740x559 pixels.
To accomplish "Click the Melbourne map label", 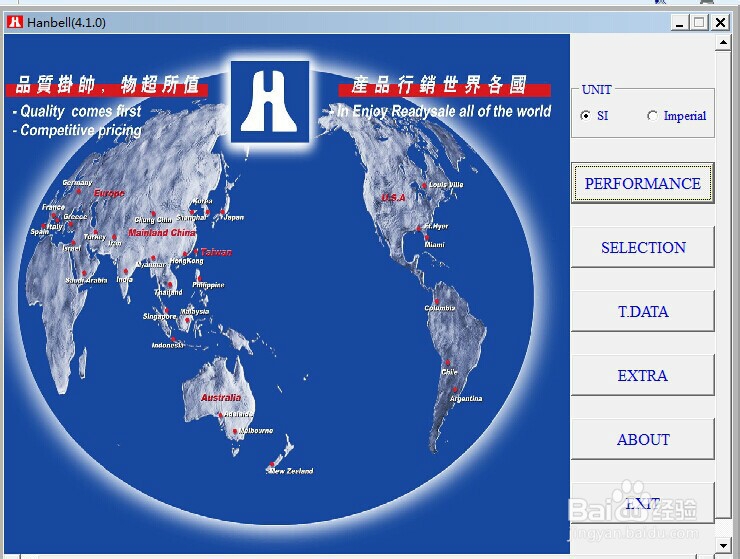I will pos(256,430).
